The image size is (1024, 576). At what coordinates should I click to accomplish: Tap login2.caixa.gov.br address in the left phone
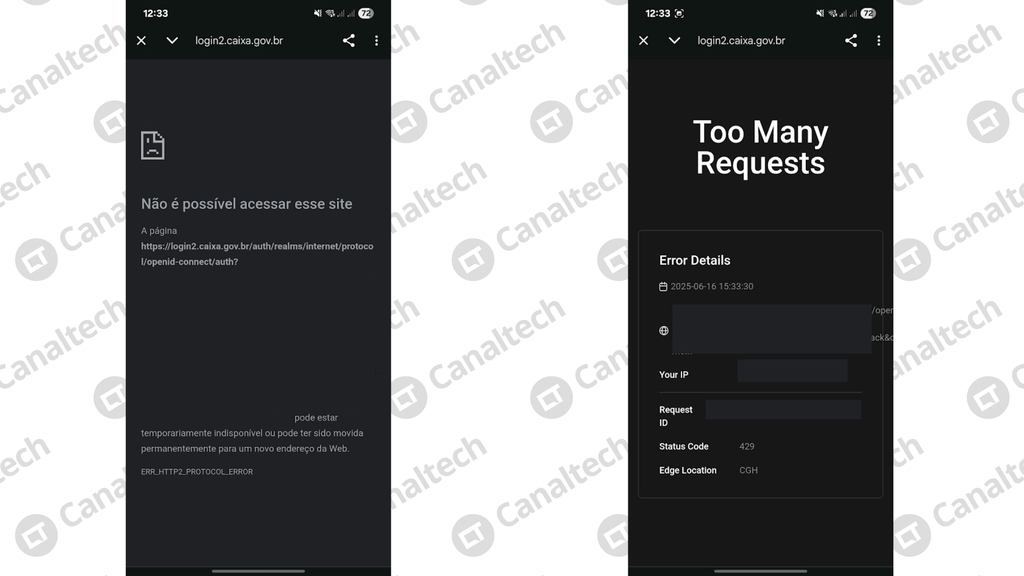coord(239,40)
